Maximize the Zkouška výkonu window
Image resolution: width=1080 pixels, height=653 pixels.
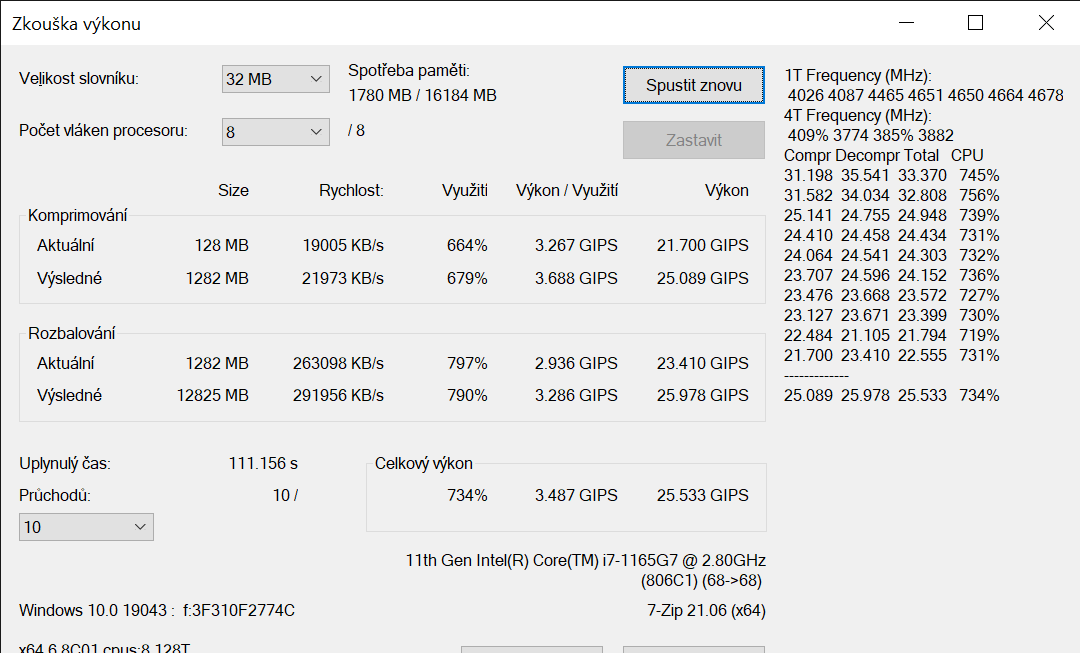click(975, 23)
